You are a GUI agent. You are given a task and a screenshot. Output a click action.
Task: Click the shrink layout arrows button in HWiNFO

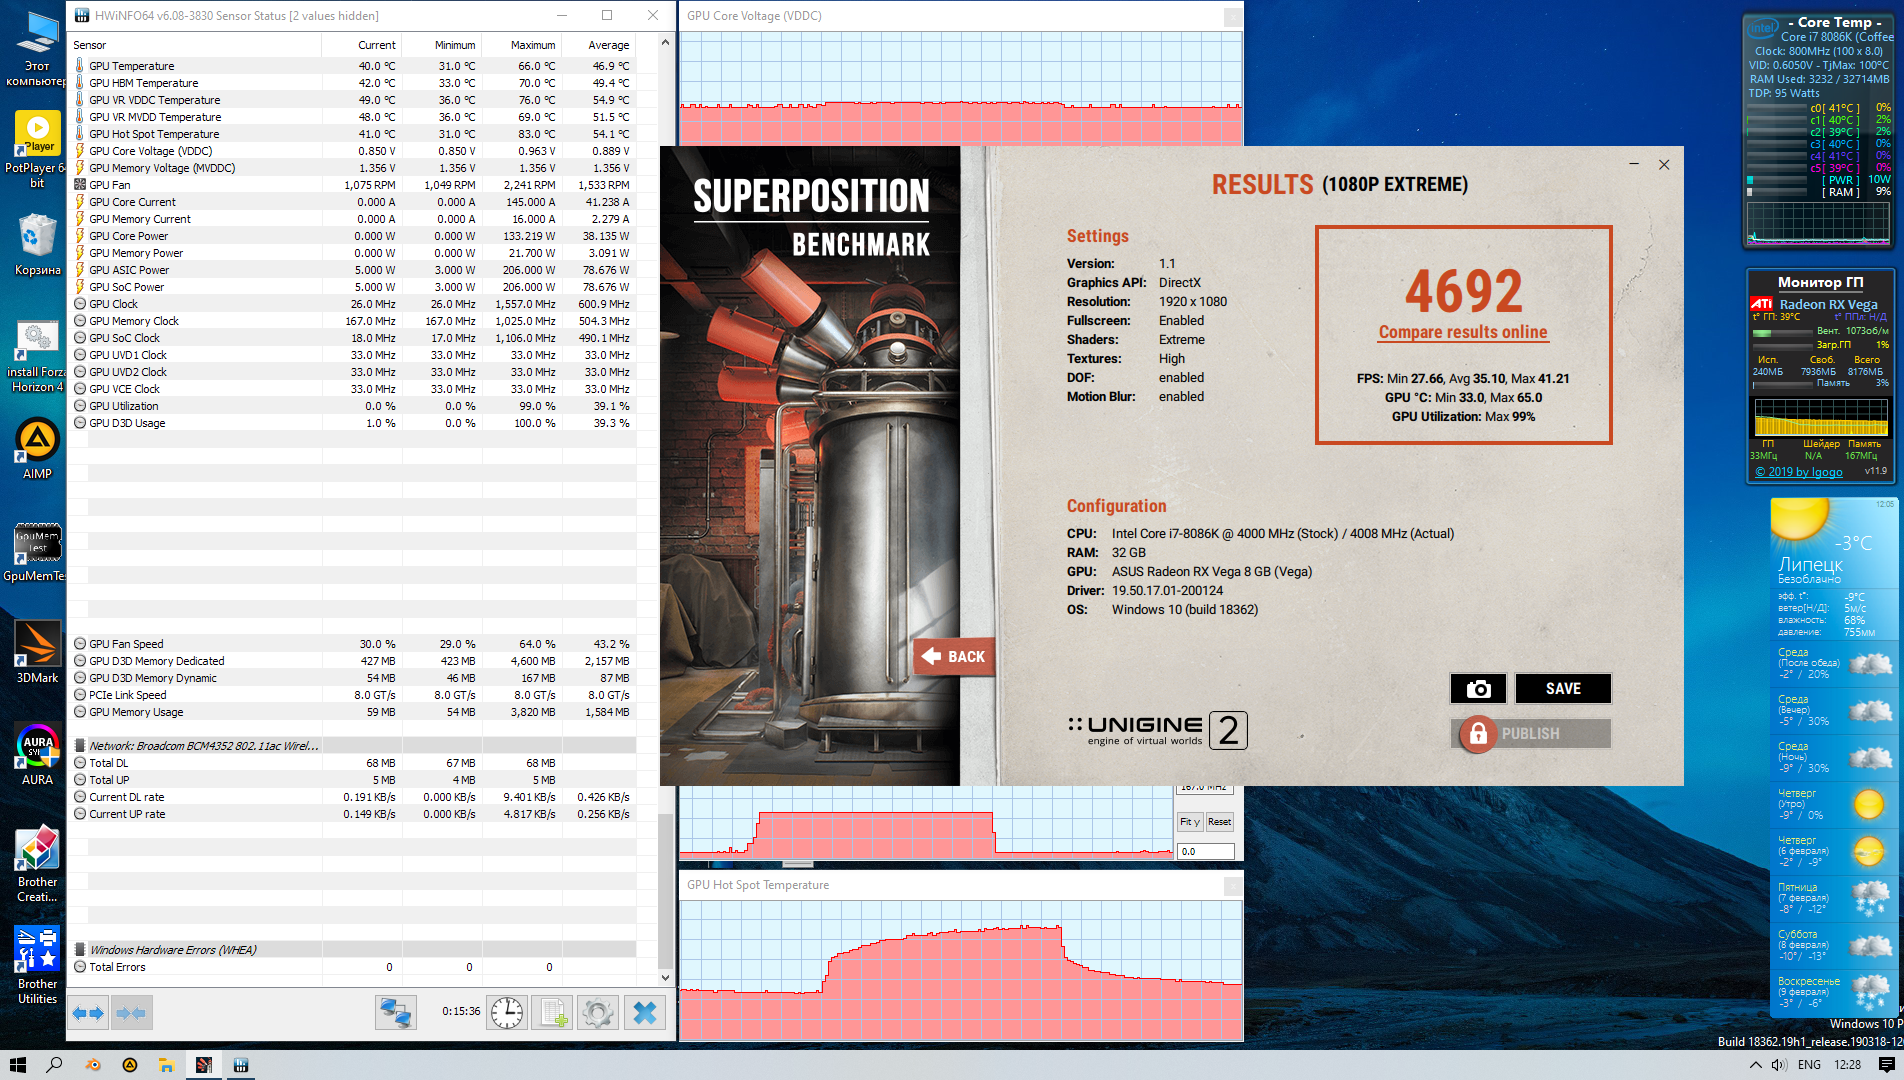click(x=131, y=1013)
